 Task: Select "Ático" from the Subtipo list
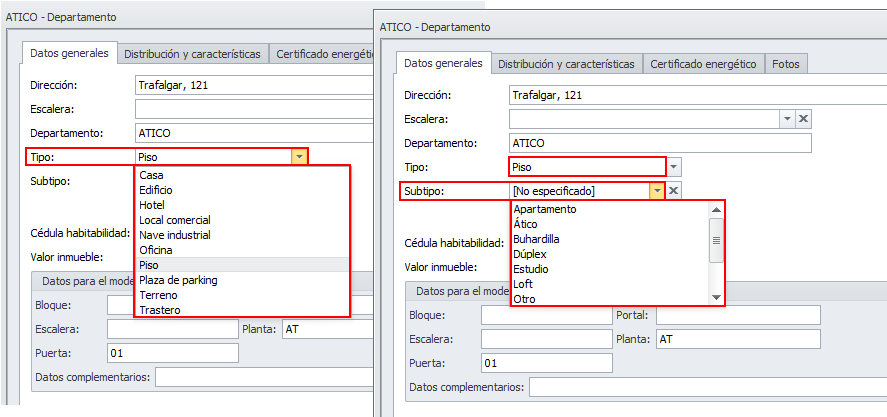525,224
